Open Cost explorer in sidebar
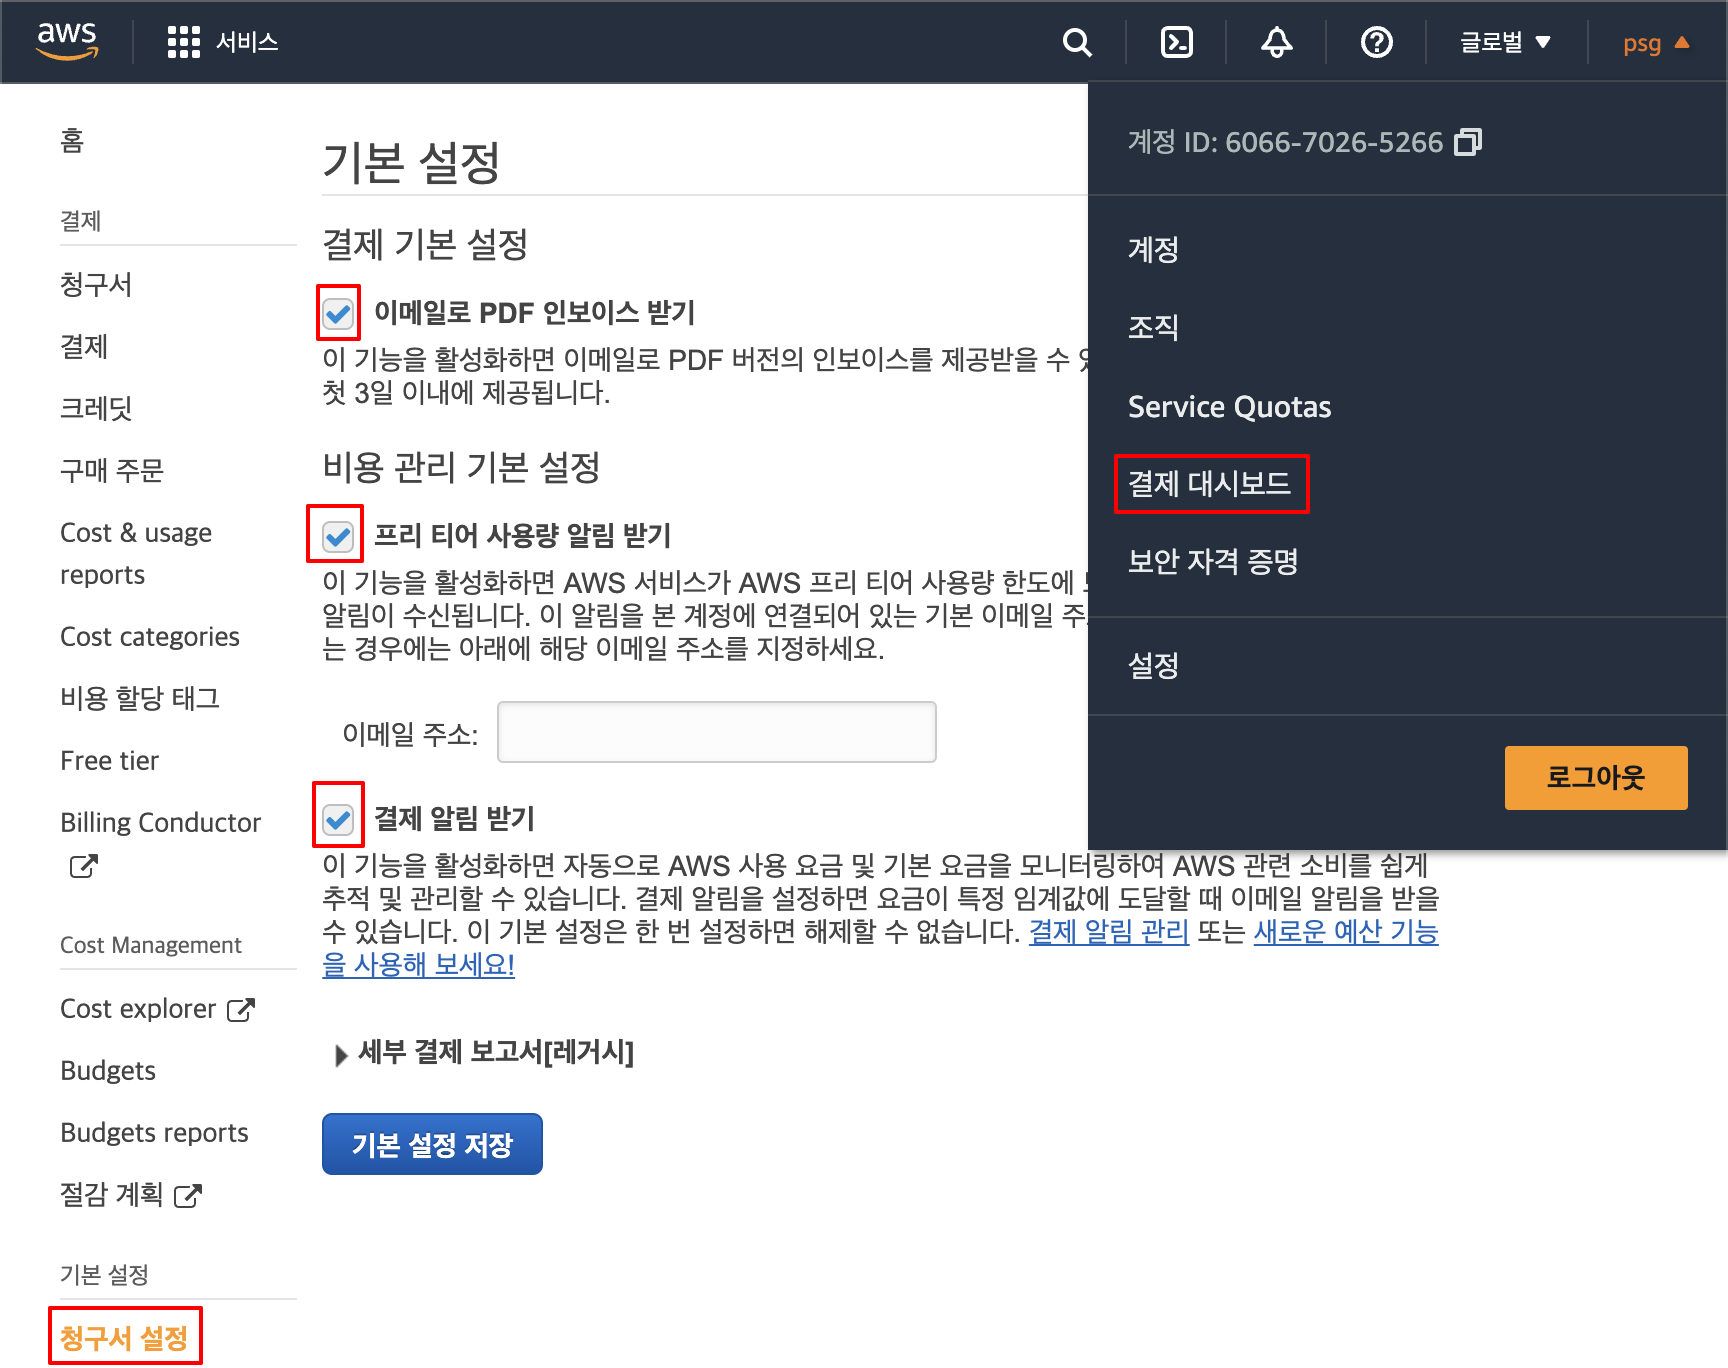 pyautogui.click(x=138, y=1009)
